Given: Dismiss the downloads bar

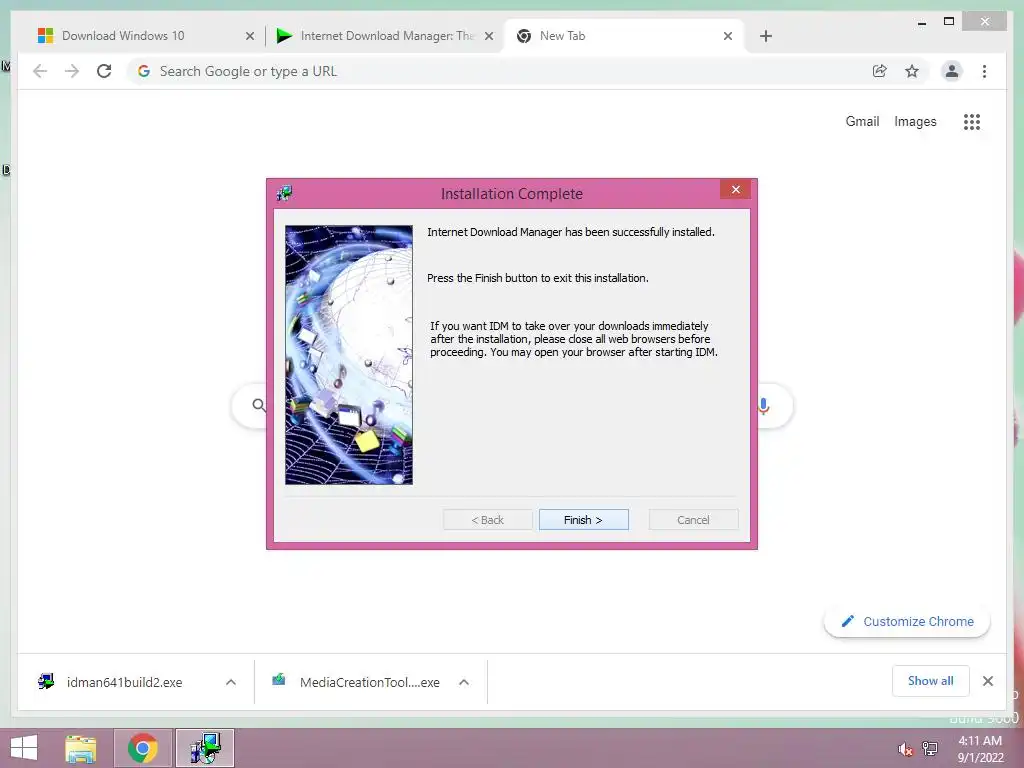Looking at the screenshot, I should [988, 681].
